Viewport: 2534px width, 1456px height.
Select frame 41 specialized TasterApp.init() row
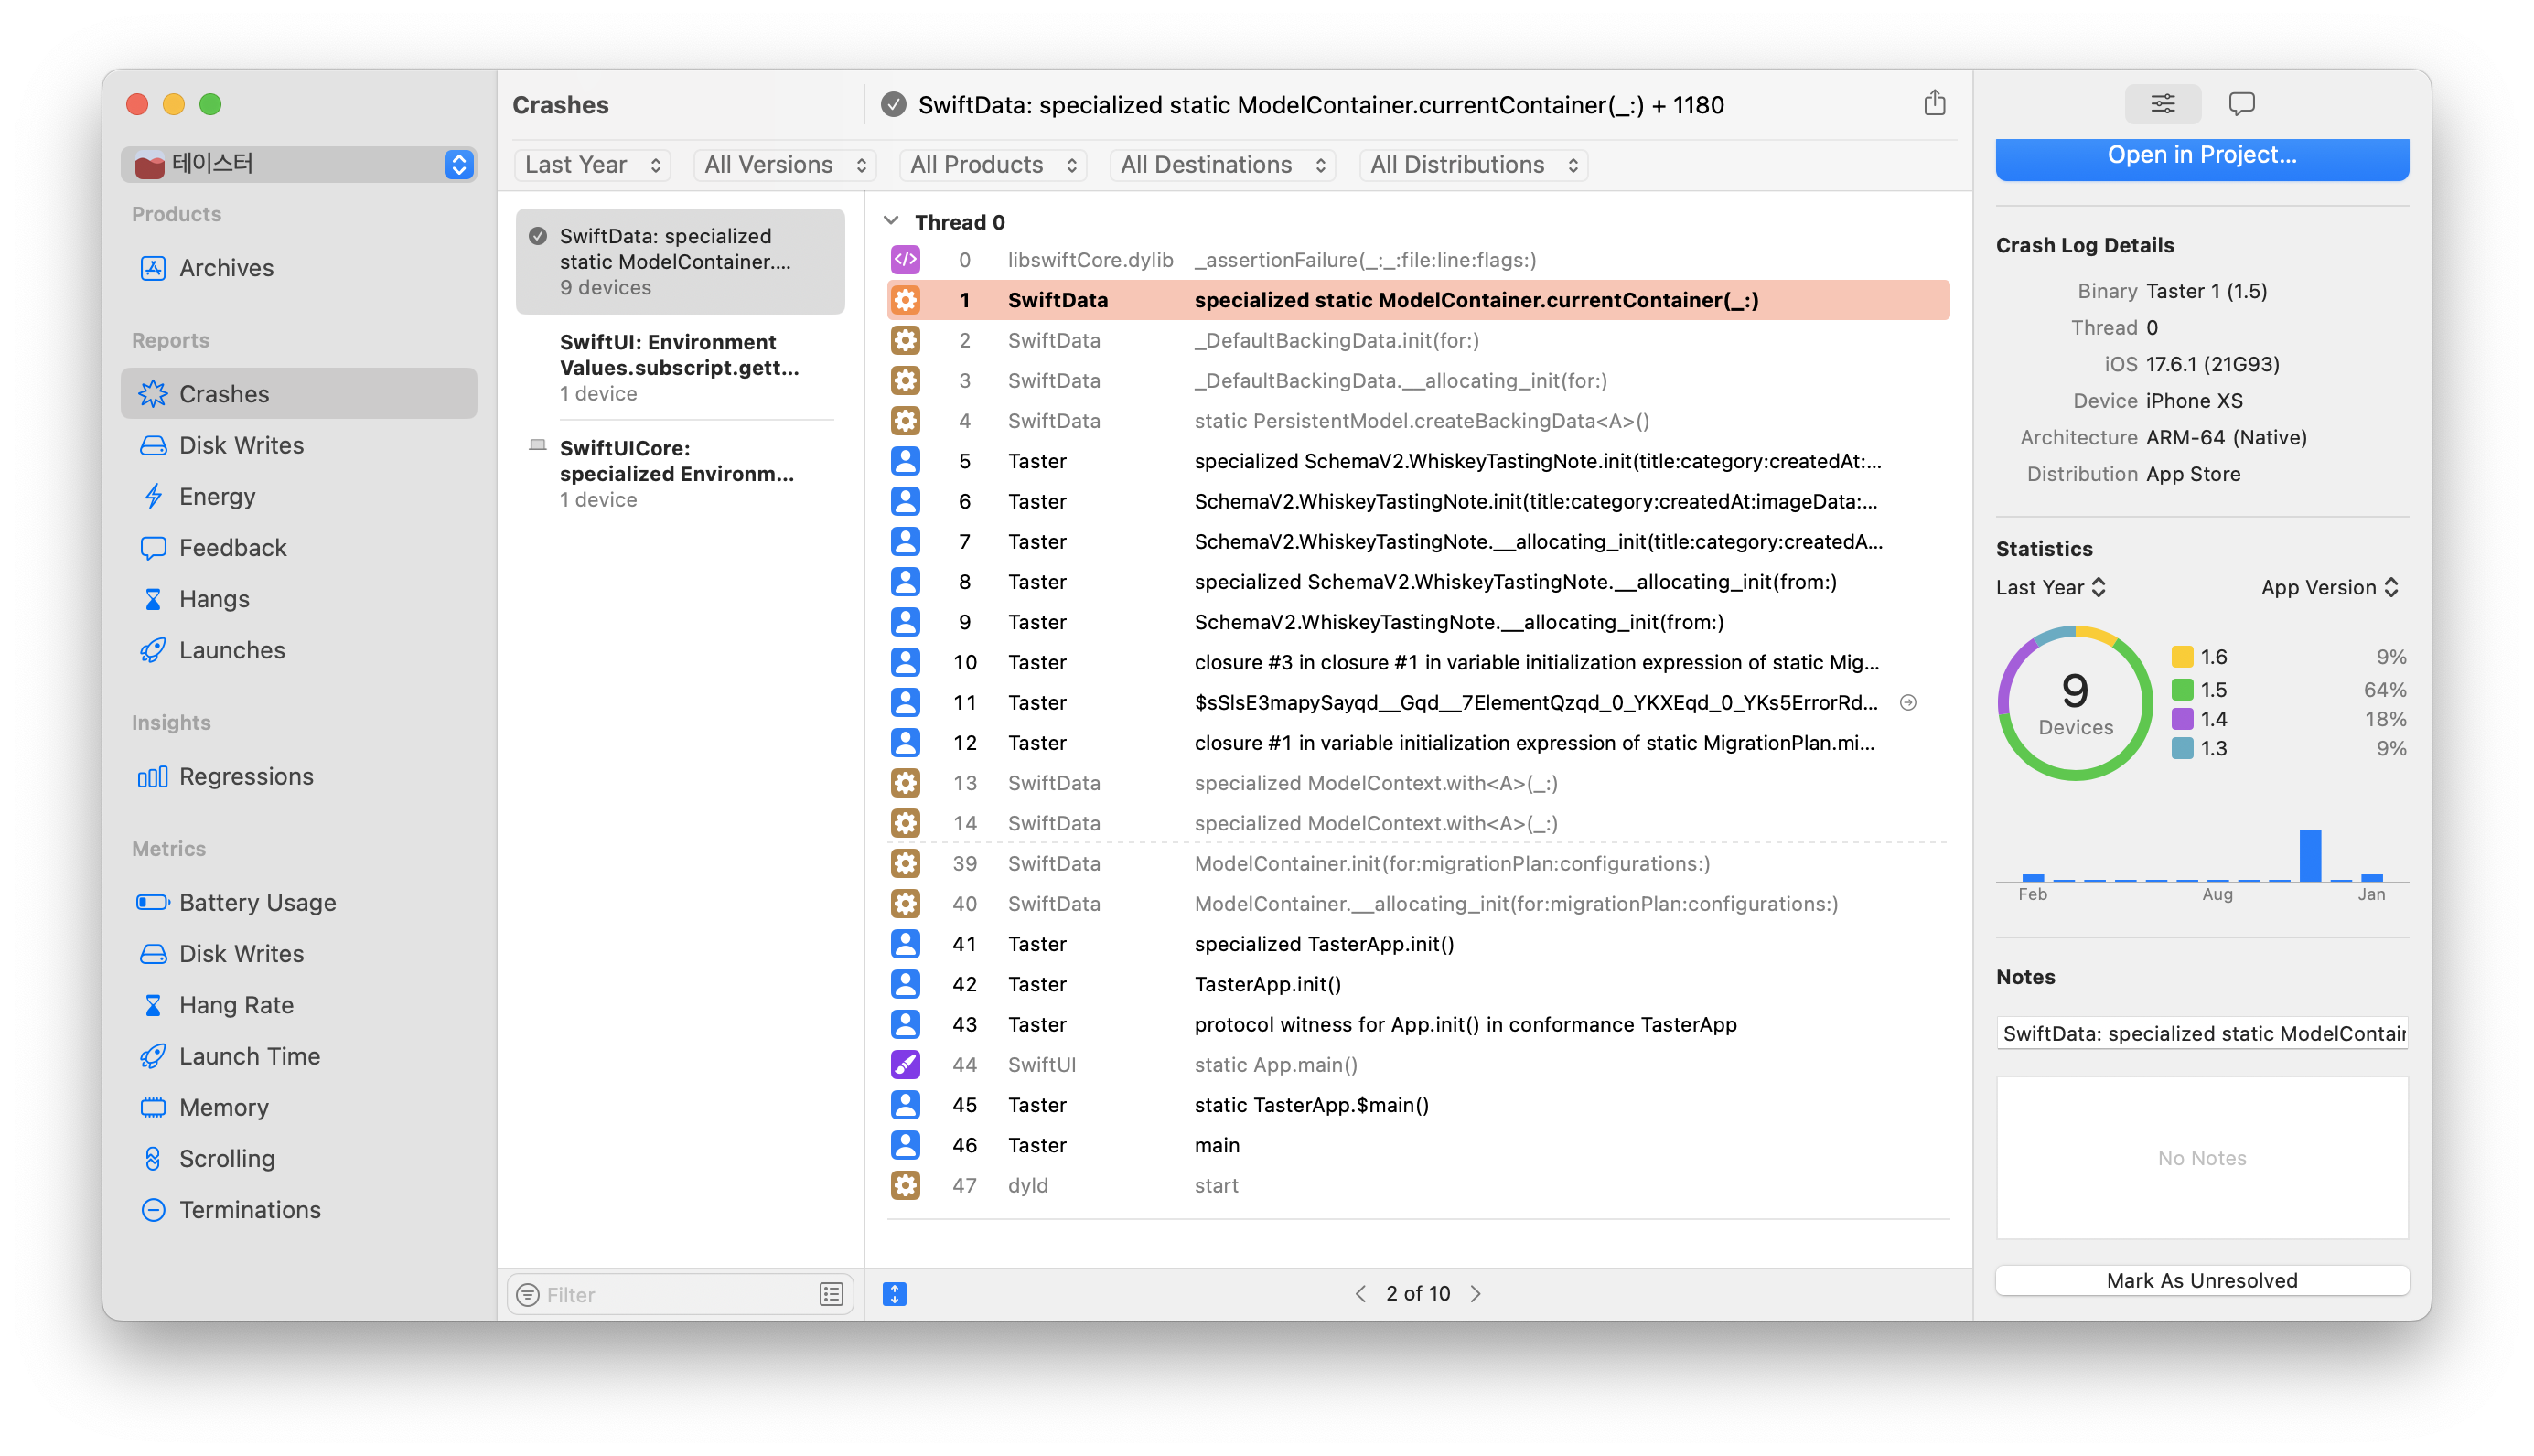(x=1417, y=943)
